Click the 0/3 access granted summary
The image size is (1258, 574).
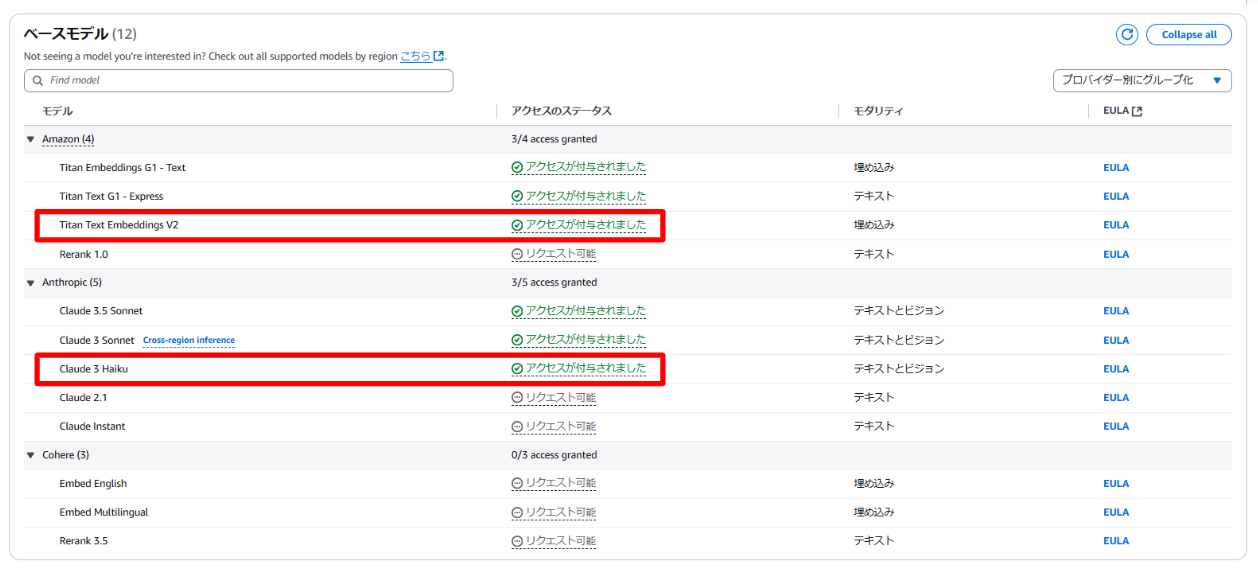coord(554,455)
